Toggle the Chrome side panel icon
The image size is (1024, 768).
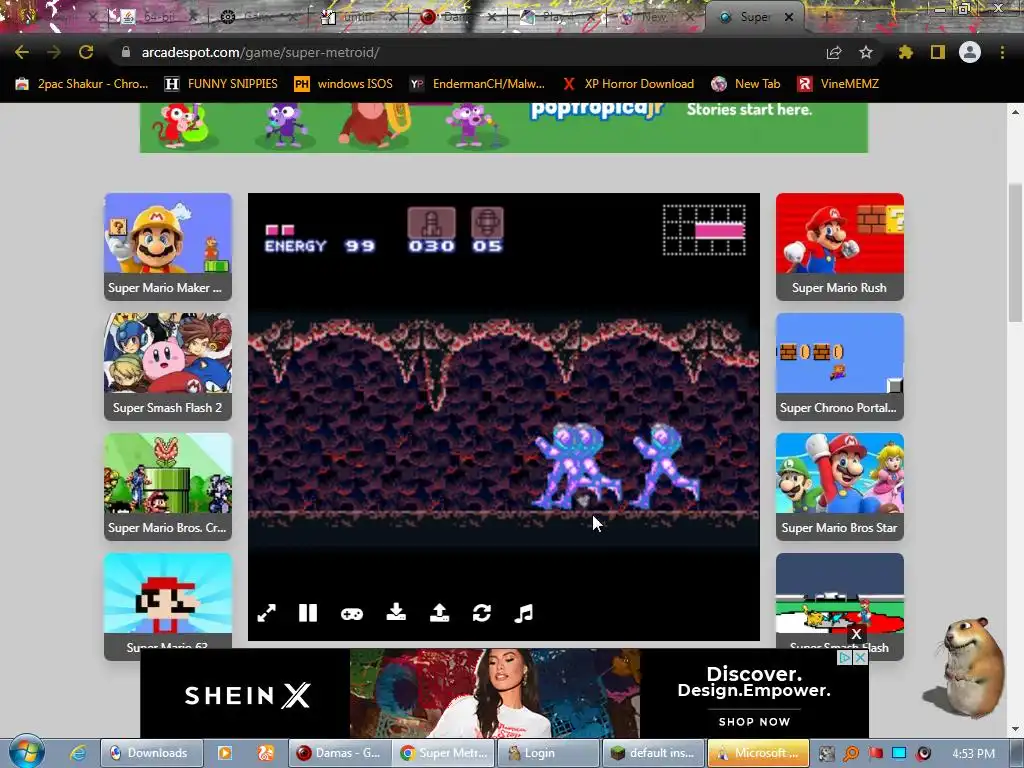[938, 52]
